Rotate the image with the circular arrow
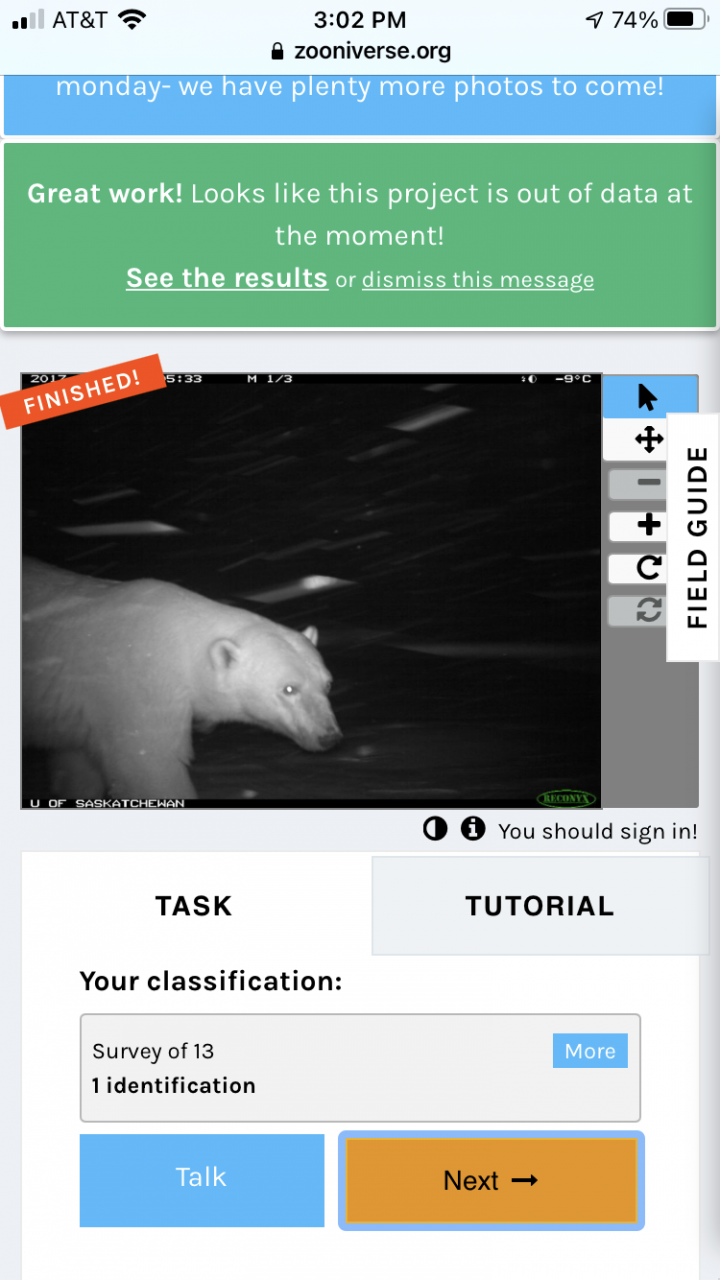The image size is (720, 1280). (649, 568)
